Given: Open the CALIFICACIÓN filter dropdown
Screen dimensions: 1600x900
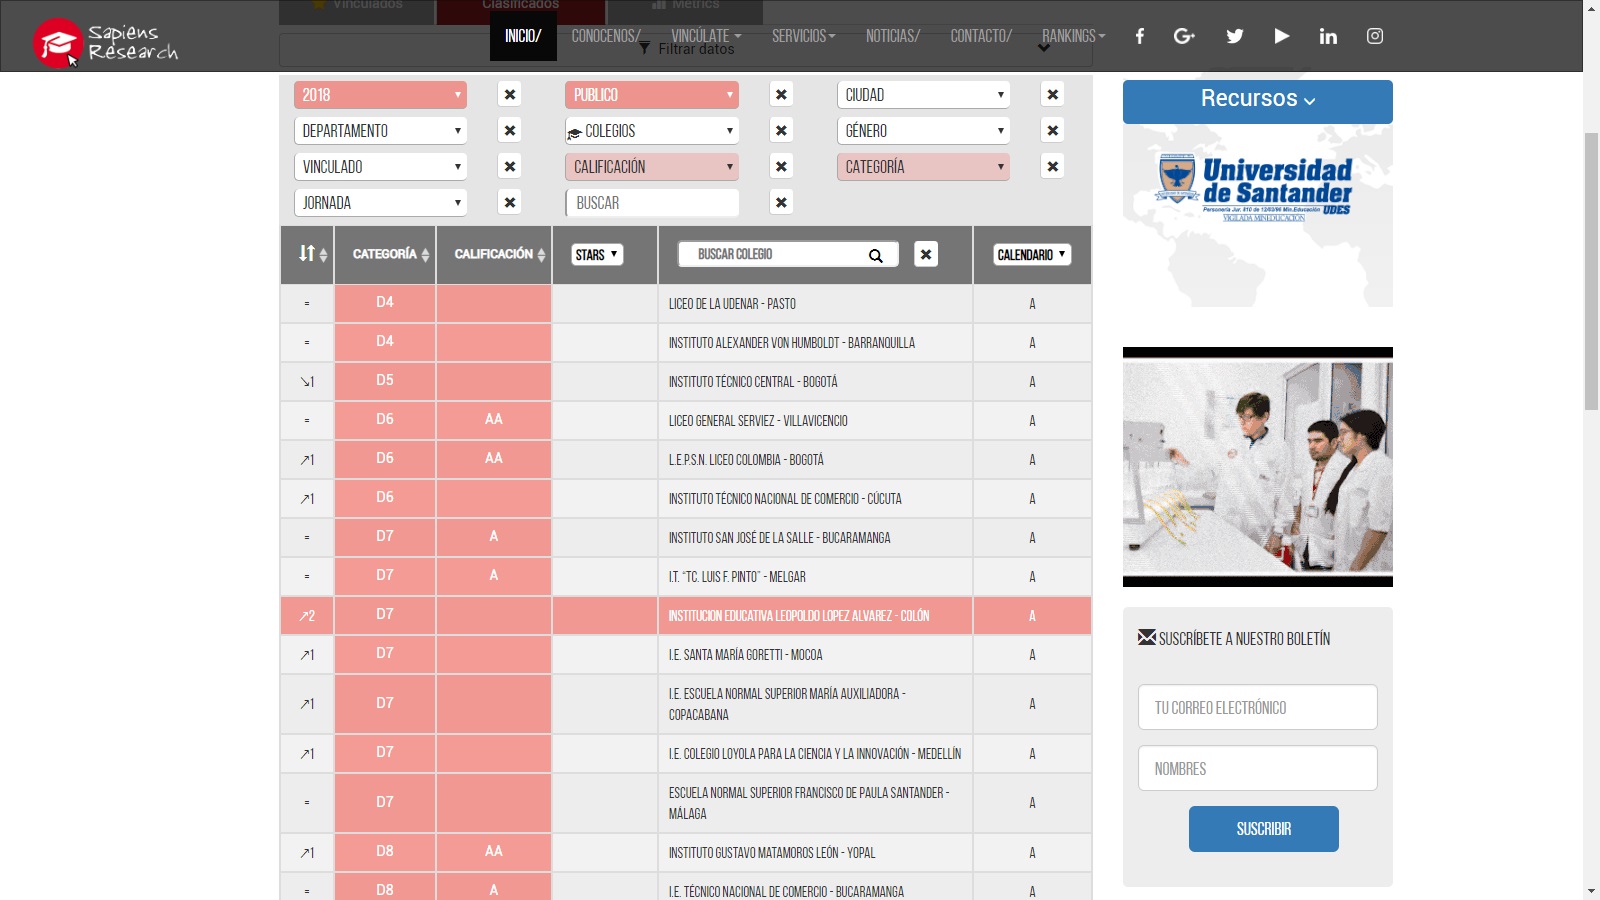Looking at the screenshot, I should tap(652, 167).
